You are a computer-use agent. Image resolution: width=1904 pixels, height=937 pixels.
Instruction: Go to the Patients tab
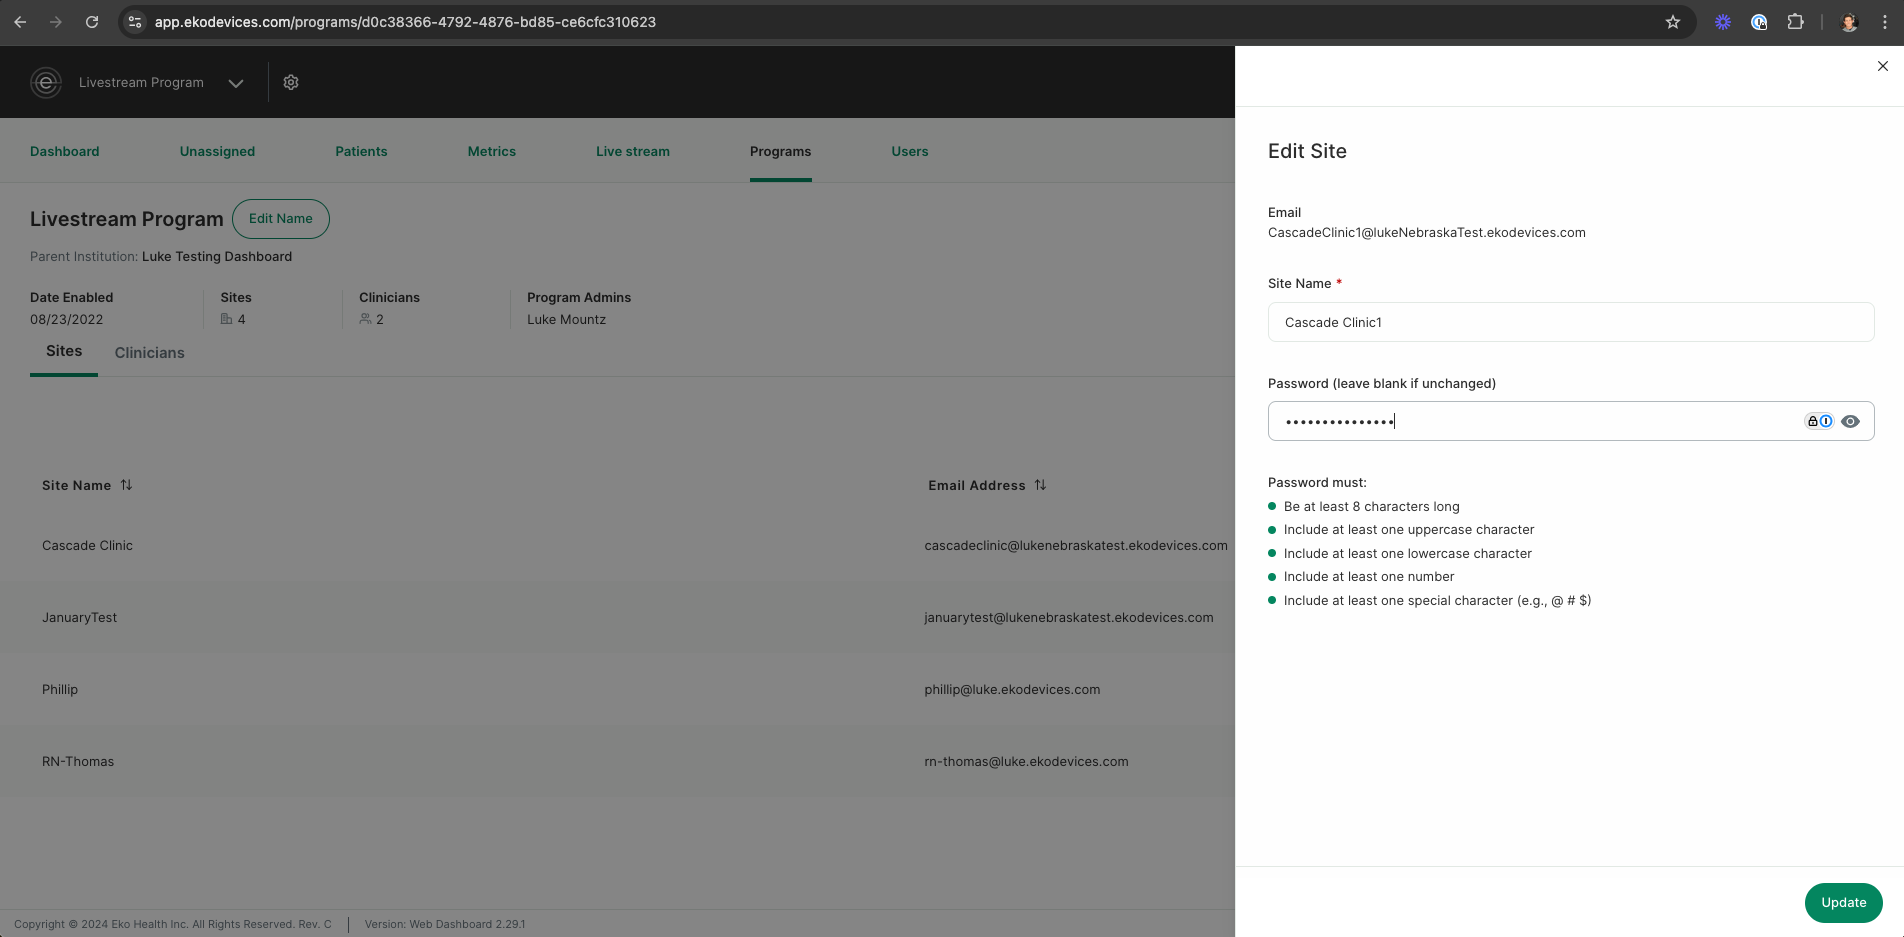(361, 151)
